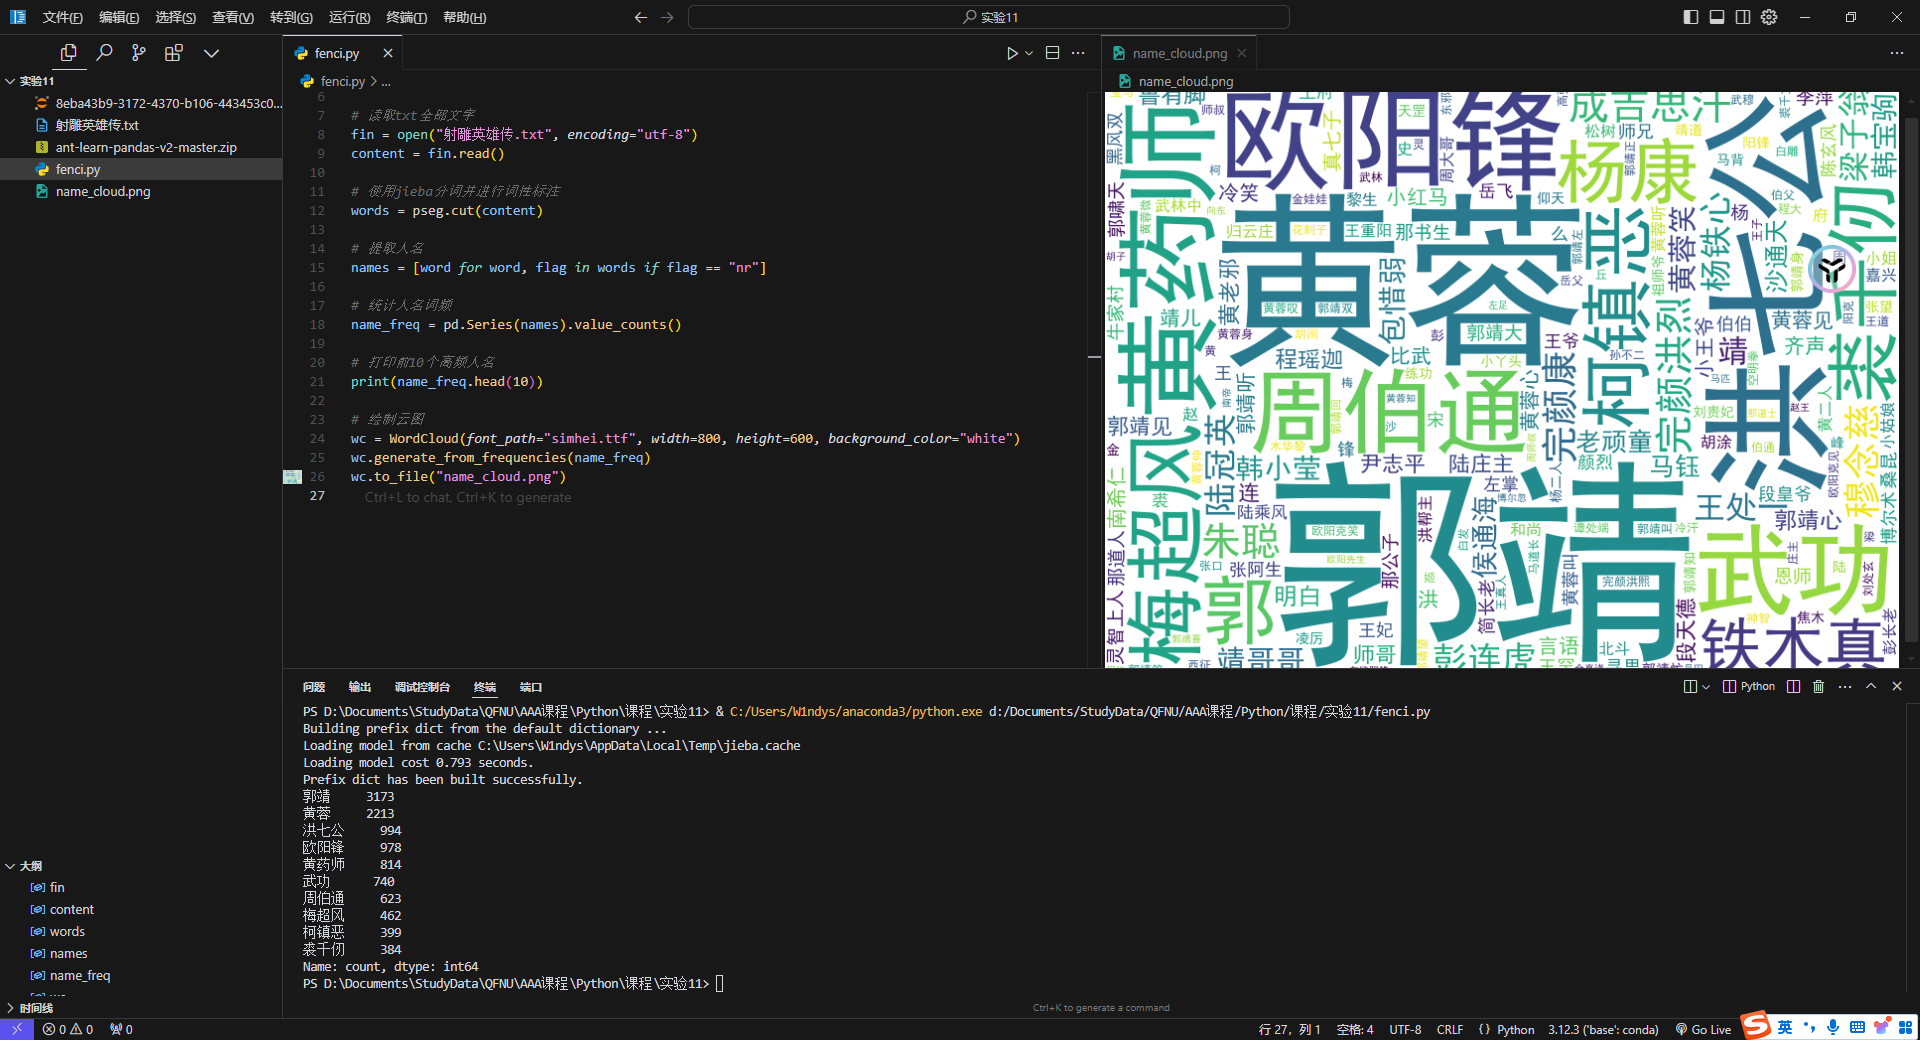Switch to the 输出 panel tab
Image resolution: width=1920 pixels, height=1040 pixels.
360,687
